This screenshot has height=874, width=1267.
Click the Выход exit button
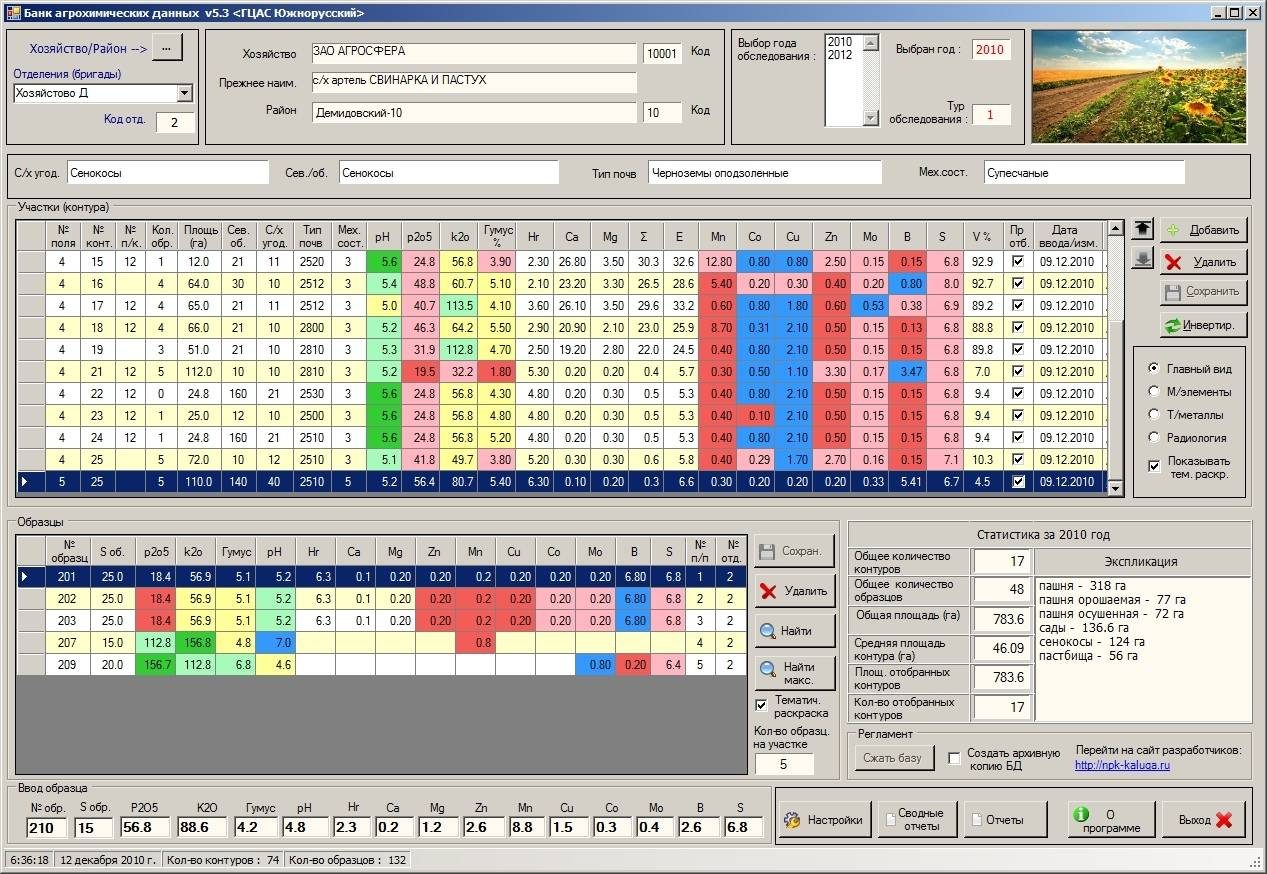coord(1204,820)
